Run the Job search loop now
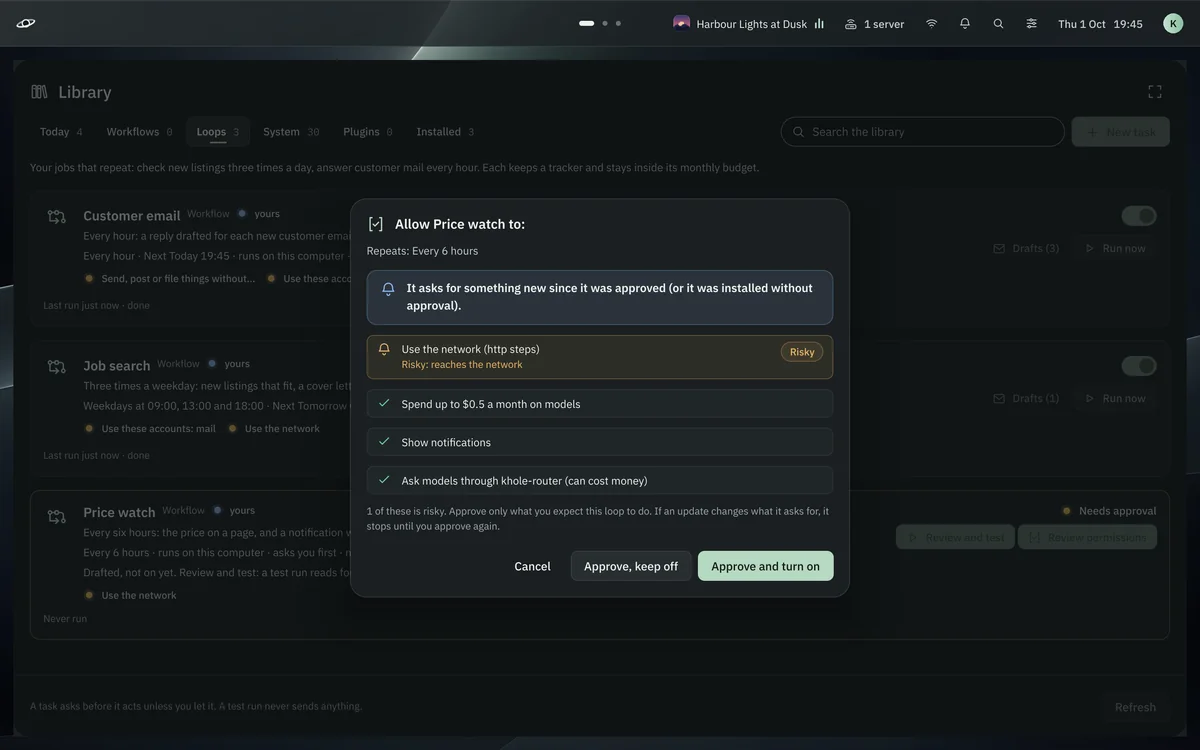Viewport: 1200px width, 750px height. (x=1115, y=398)
